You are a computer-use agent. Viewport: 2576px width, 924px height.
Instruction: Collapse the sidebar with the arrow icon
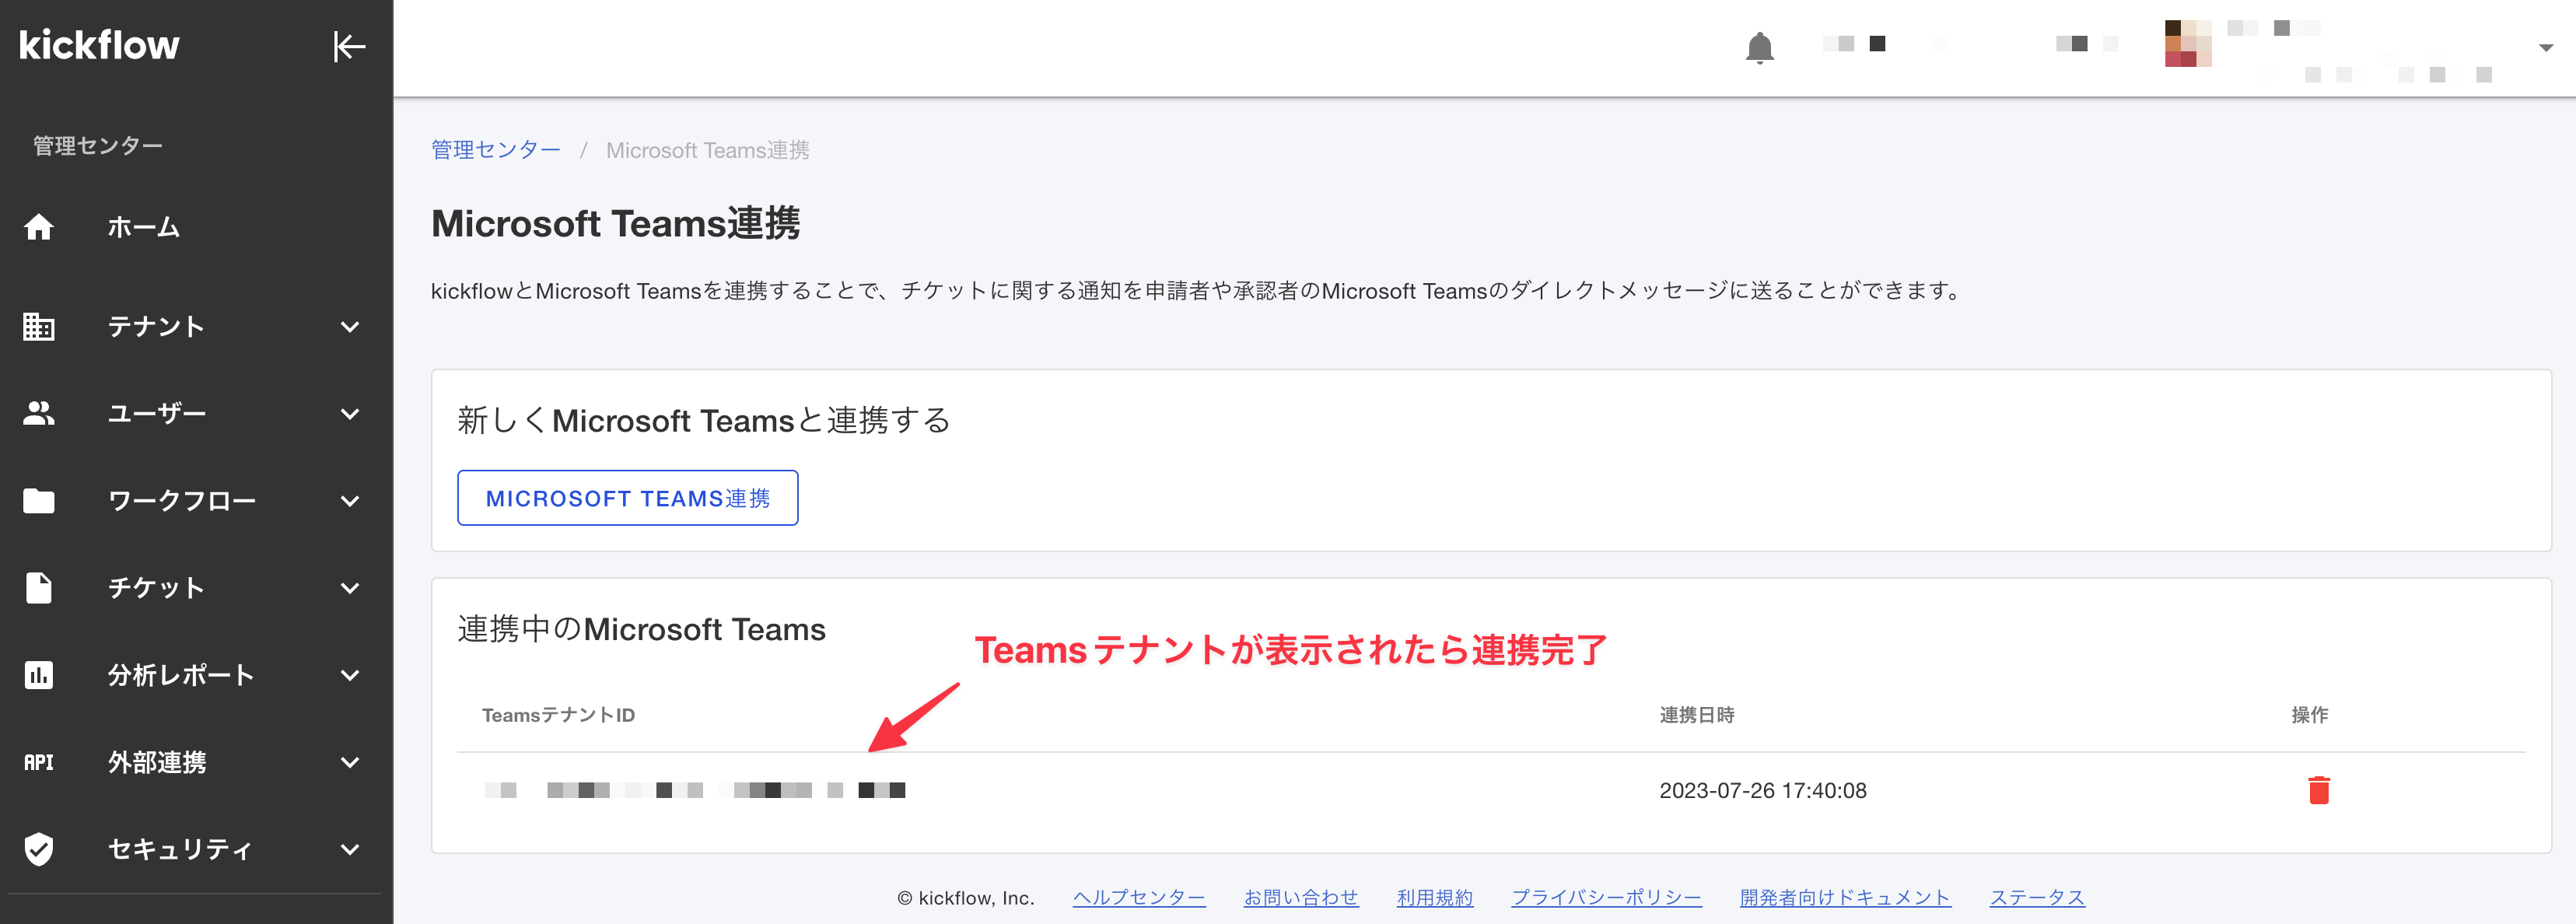[x=349, y=46]
